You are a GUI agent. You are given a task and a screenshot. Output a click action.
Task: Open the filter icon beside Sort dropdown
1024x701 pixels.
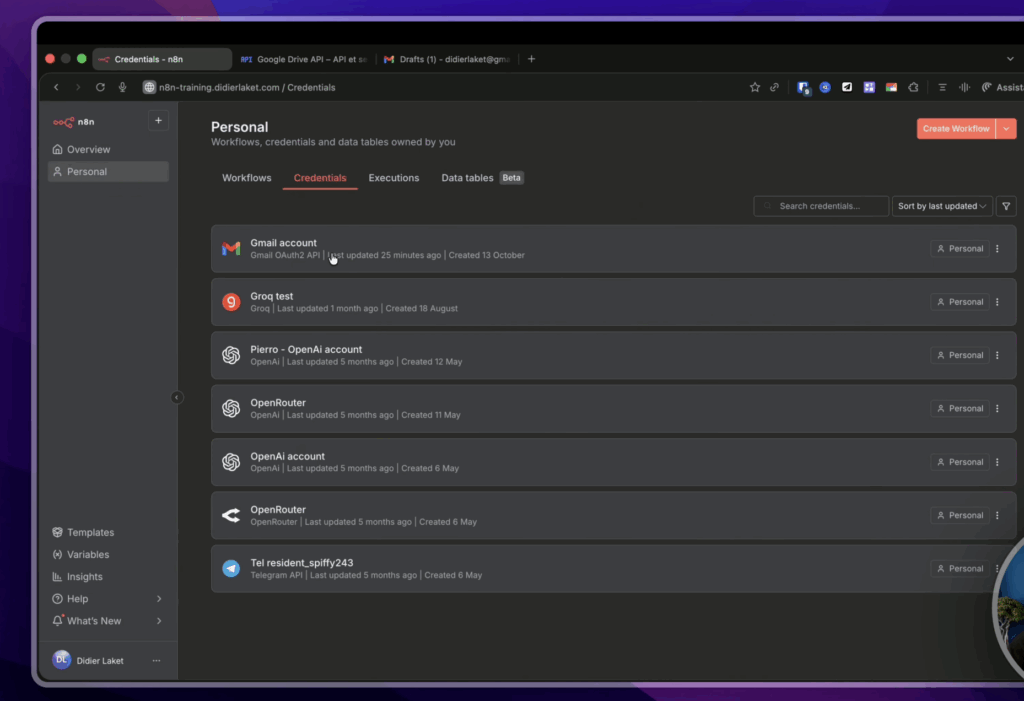[1006, 205]
